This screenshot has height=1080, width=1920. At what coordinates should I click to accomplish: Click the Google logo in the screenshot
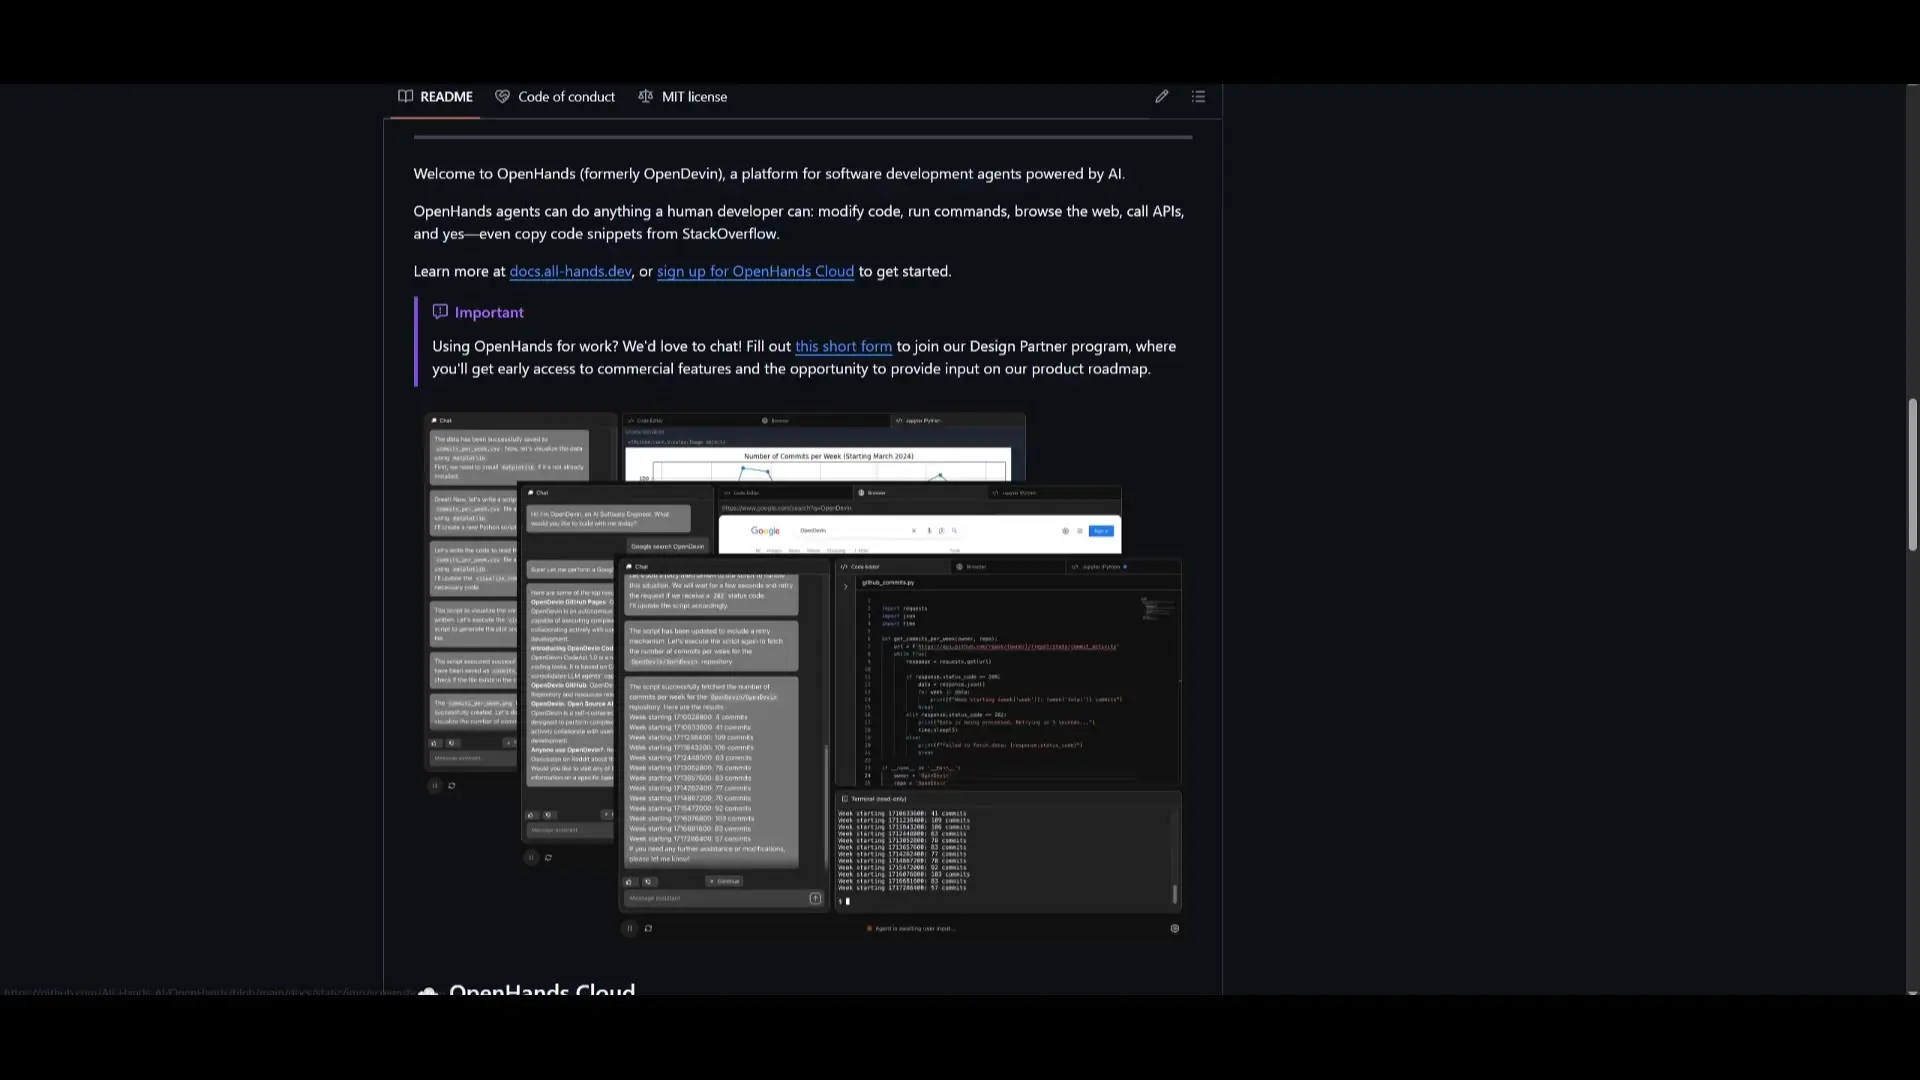(765, 531)
